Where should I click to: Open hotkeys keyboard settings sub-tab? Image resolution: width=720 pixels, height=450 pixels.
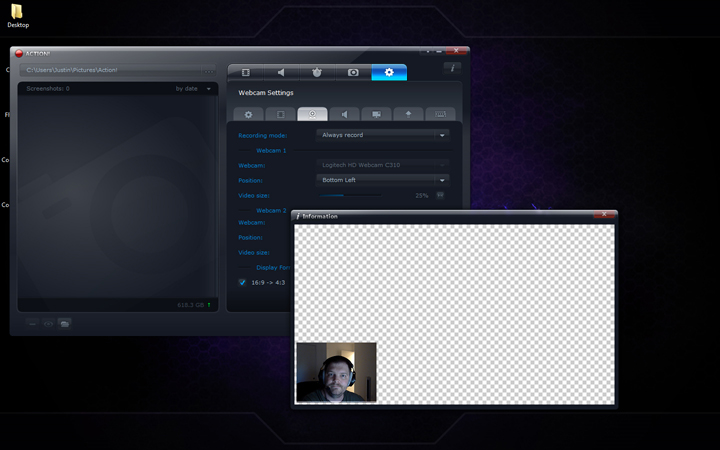440,114
